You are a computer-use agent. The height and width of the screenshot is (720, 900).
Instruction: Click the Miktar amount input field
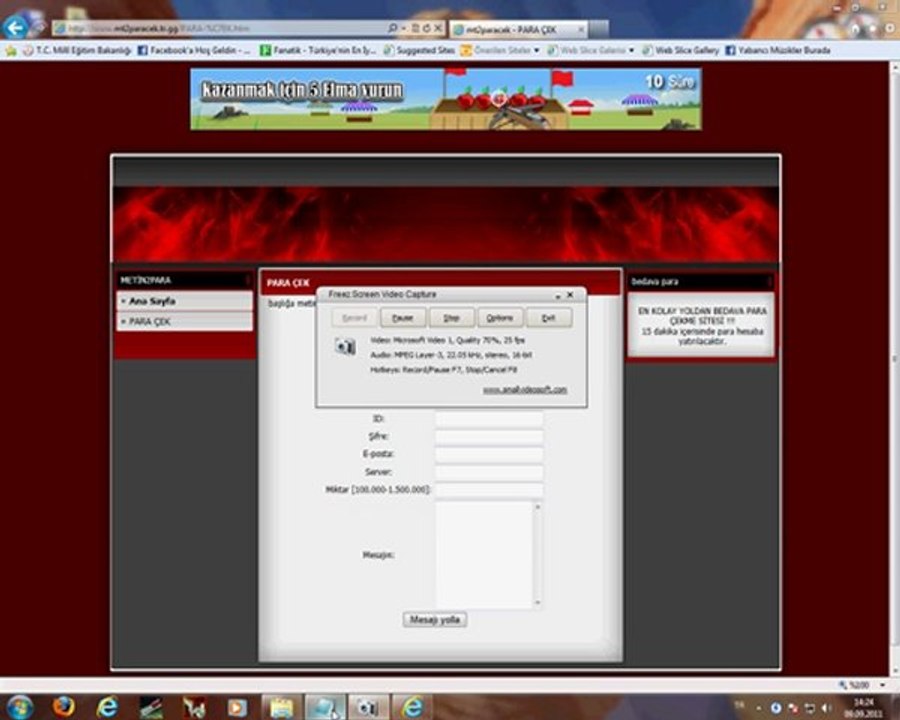(489, 490)
